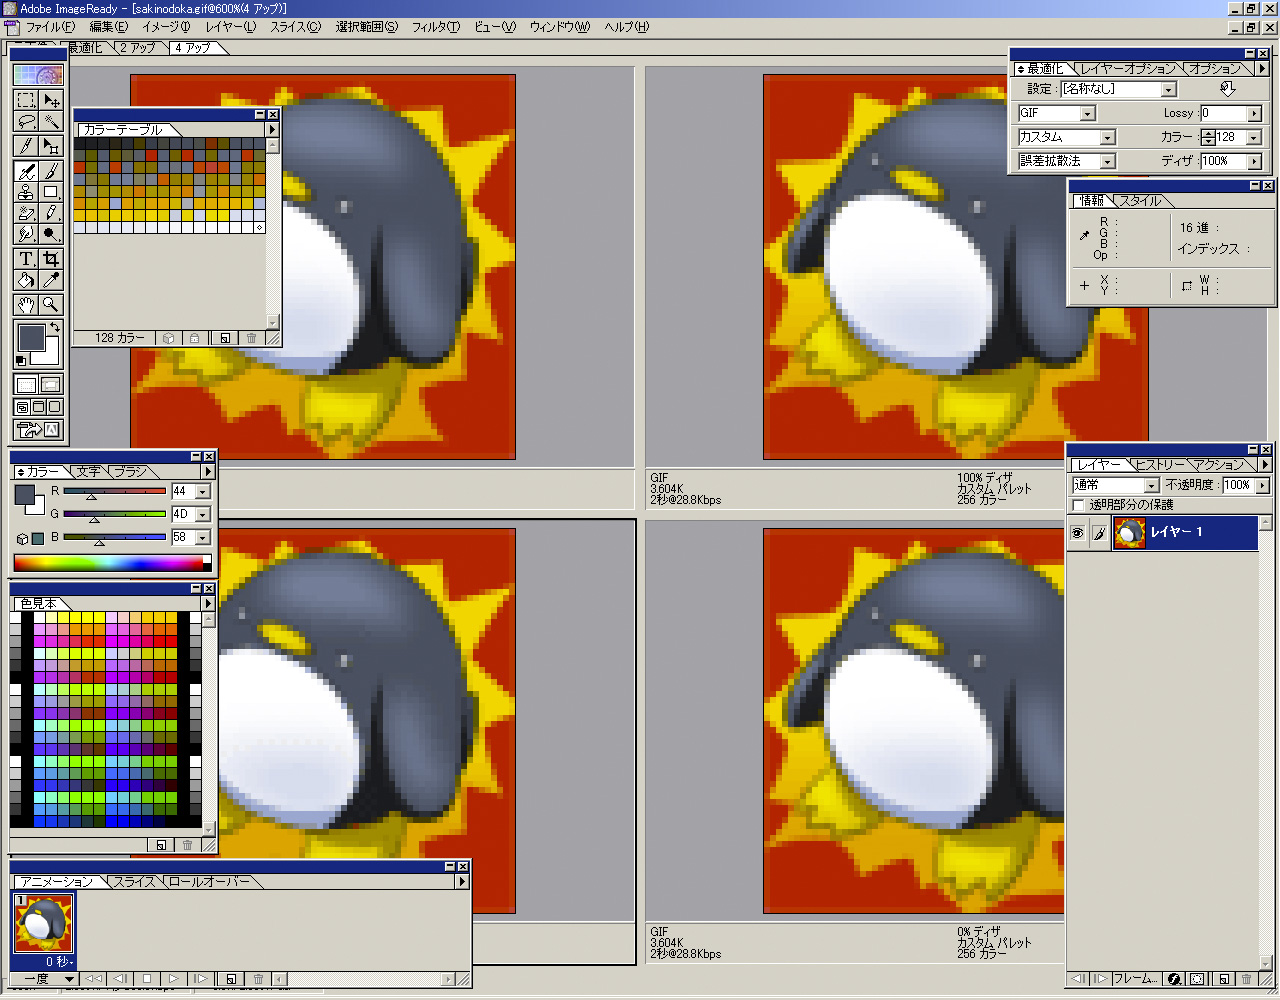Open the フィルタ menu
This screenshot has height=1000, width=1280.
[436, 27]
